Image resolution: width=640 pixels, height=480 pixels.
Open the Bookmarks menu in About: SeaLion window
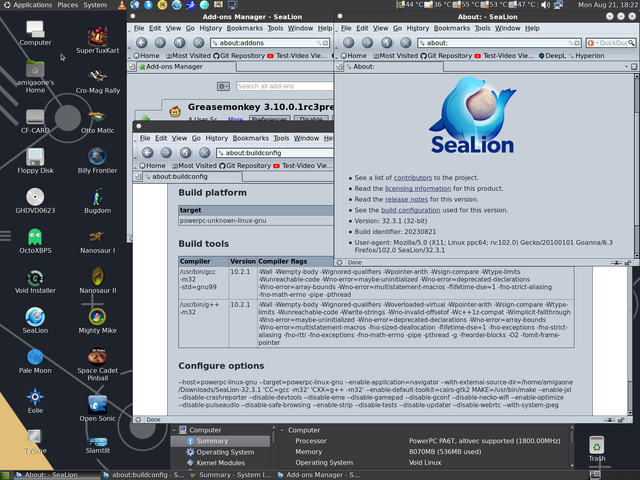pos(451,28)
